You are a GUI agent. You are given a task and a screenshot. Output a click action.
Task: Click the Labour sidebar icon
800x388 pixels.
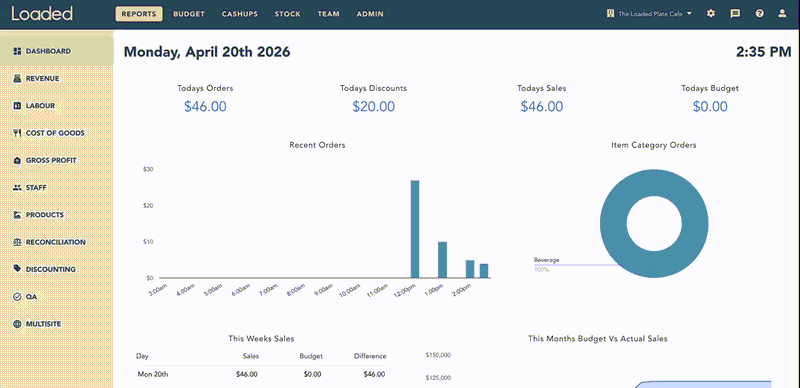17,106
